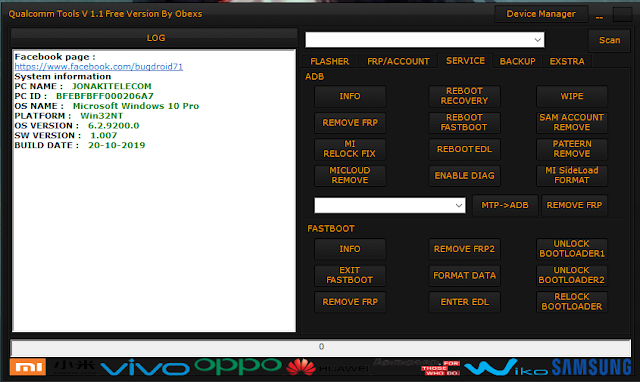
Task: Click the Qualcomm Tools V 1.1 title text
Action: coord(105,14)
